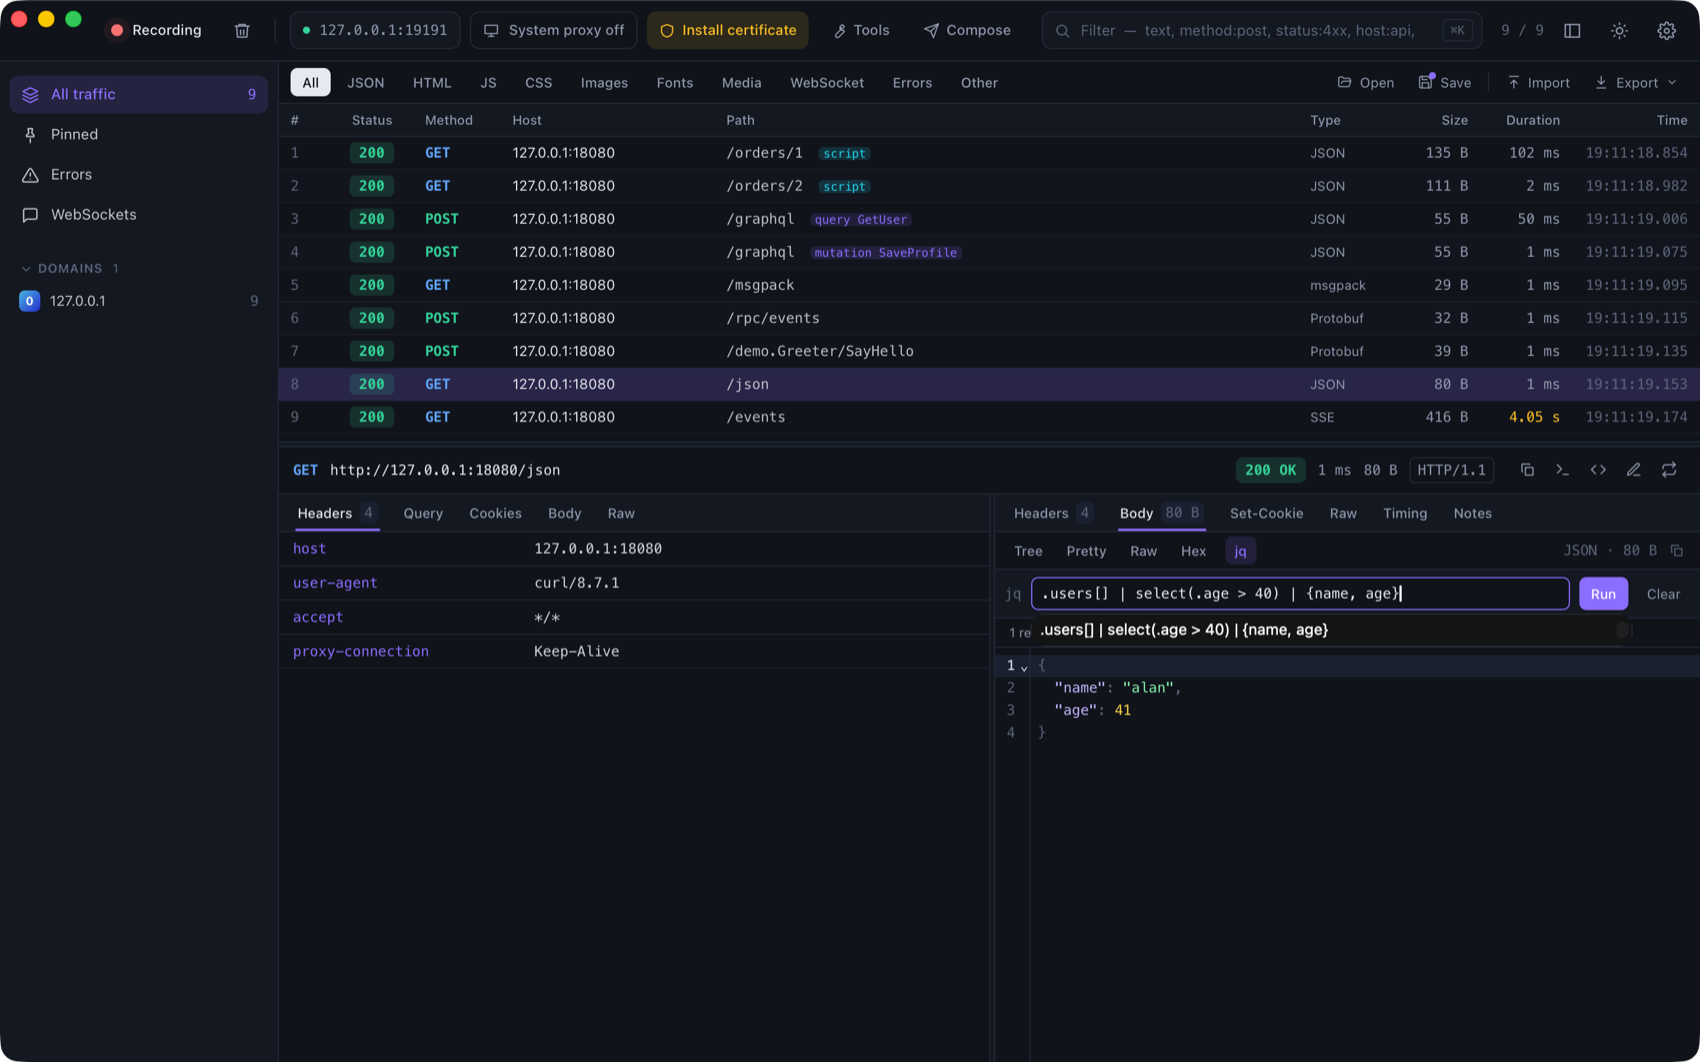This screenshot has width=1700, height=1062.
Task: Open a saved session file
Action: [x=1365, y=83]
